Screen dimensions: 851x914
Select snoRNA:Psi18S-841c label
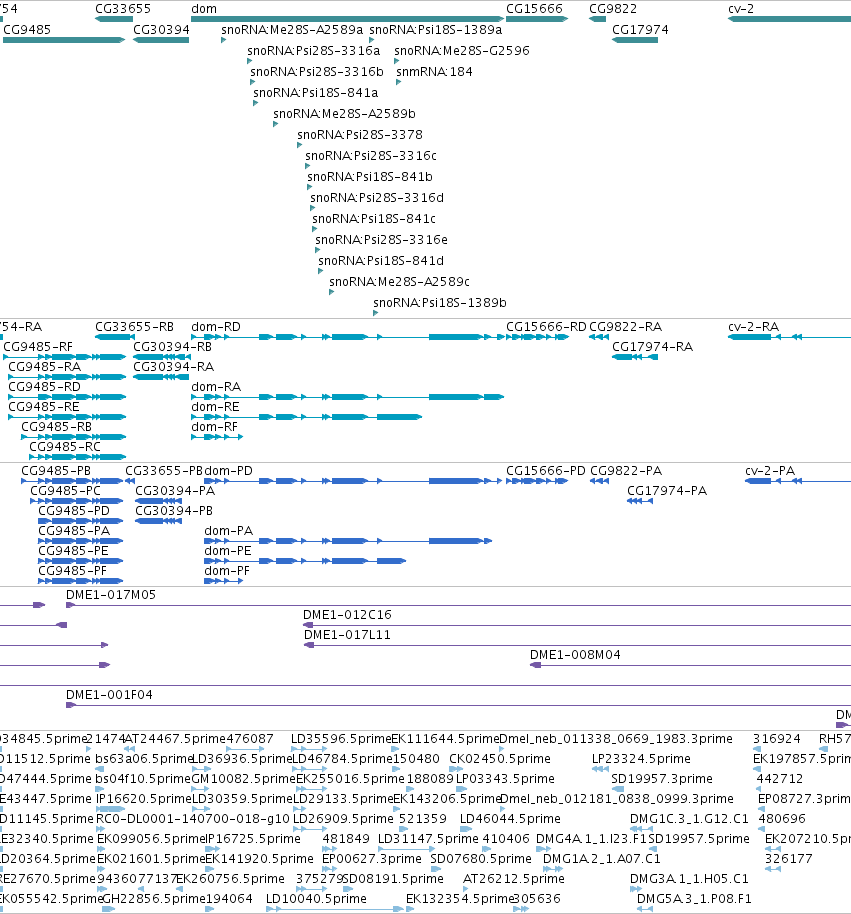tap(374, 219)
